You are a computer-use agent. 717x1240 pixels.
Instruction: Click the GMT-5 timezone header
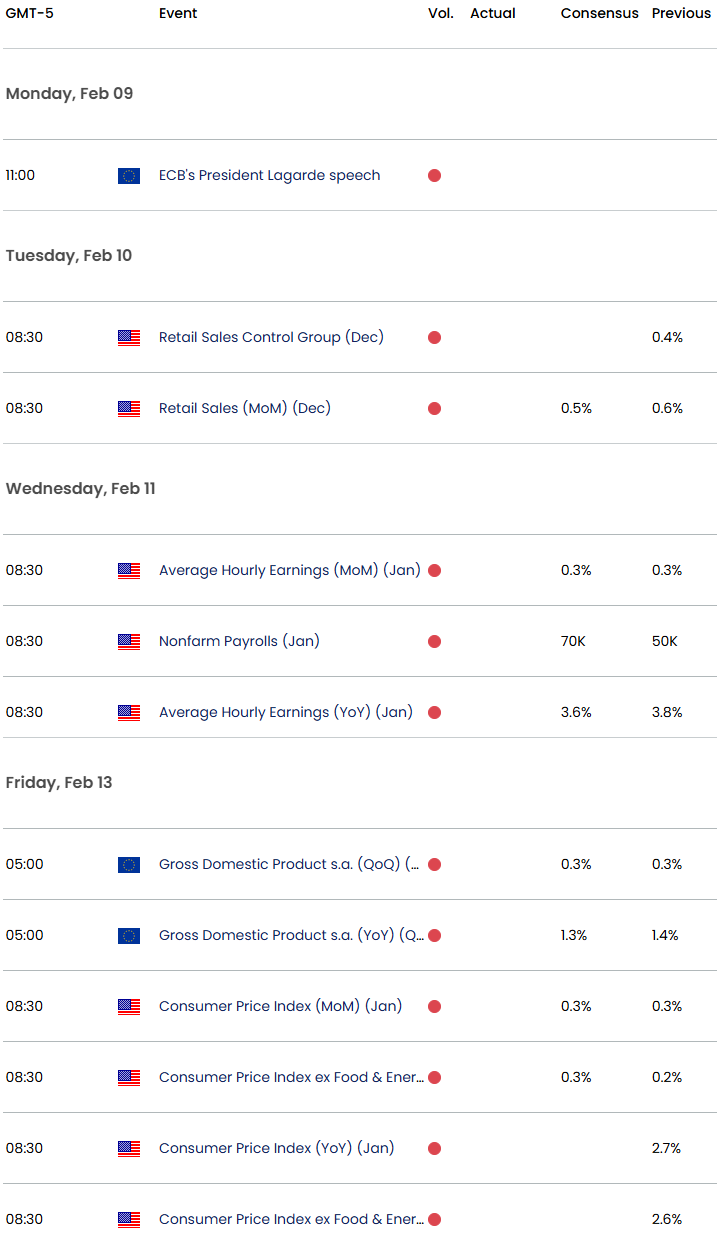[x=29, y=14]
